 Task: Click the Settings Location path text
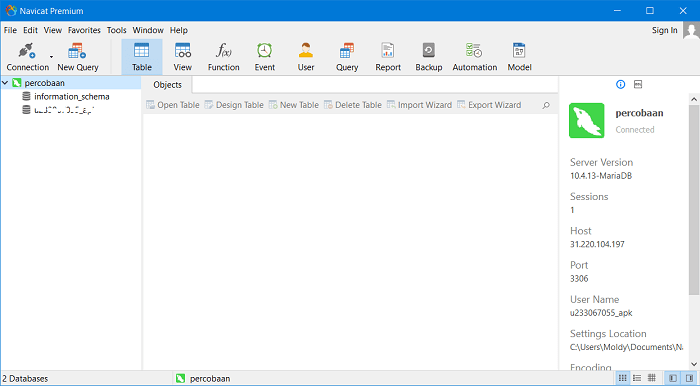coord(626,347)
